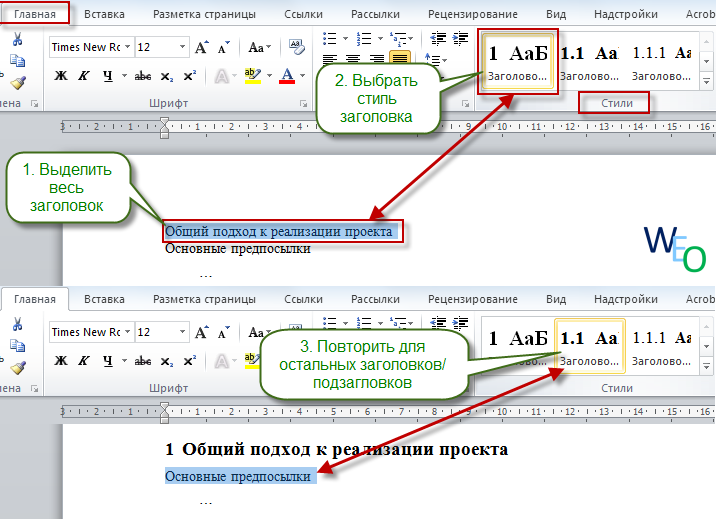Open the Вид tab in the bottom ribbon
Image resolution: width=716 pixels, height=519 pixels.
(x=556, y=299)
